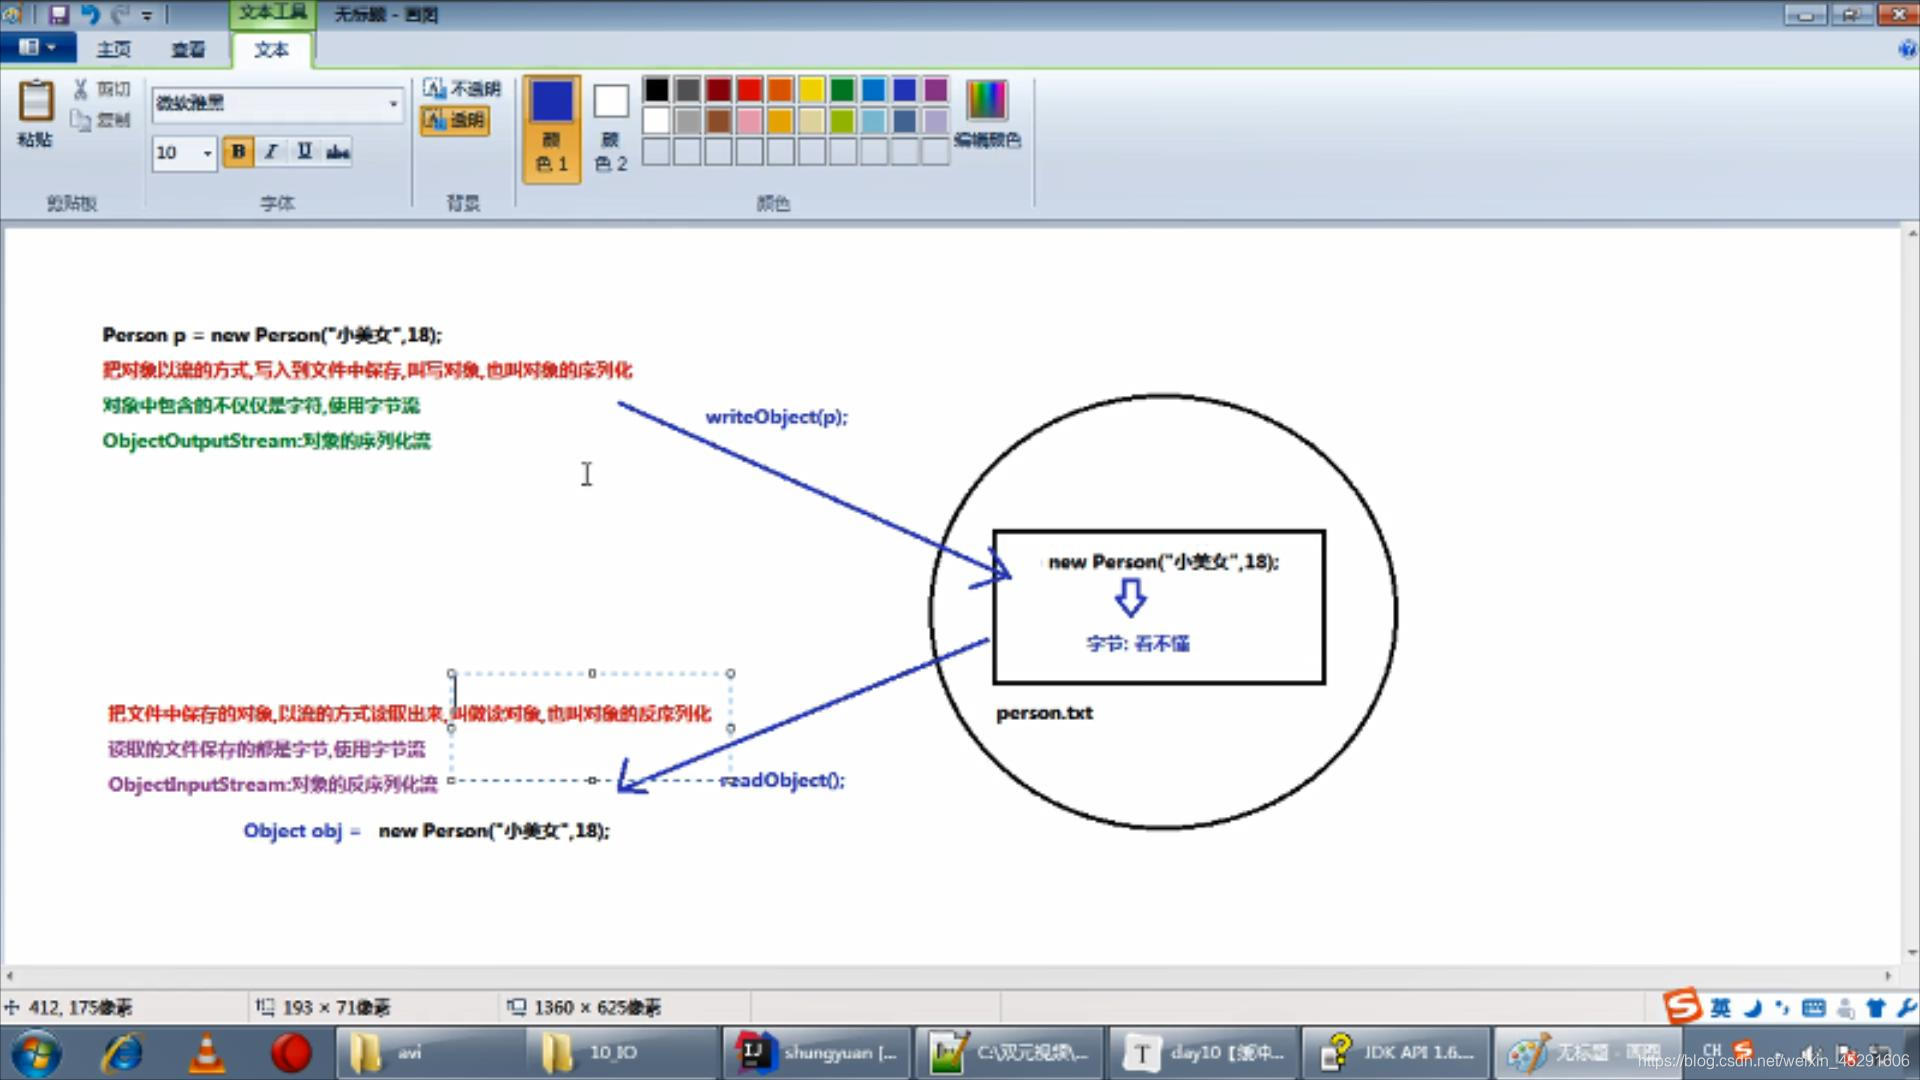This screenshot has width=1920, height=1080.
Task: Pick the red color swatch
Action: point(749,90)
